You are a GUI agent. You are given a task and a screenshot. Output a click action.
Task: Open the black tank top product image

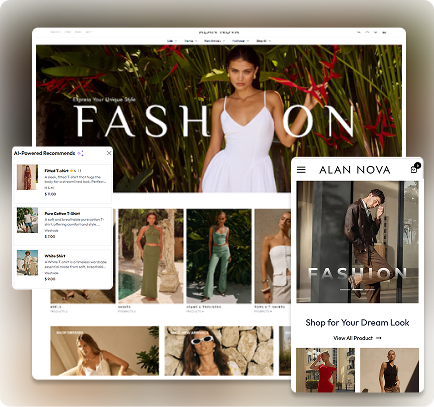click(389, 370)
